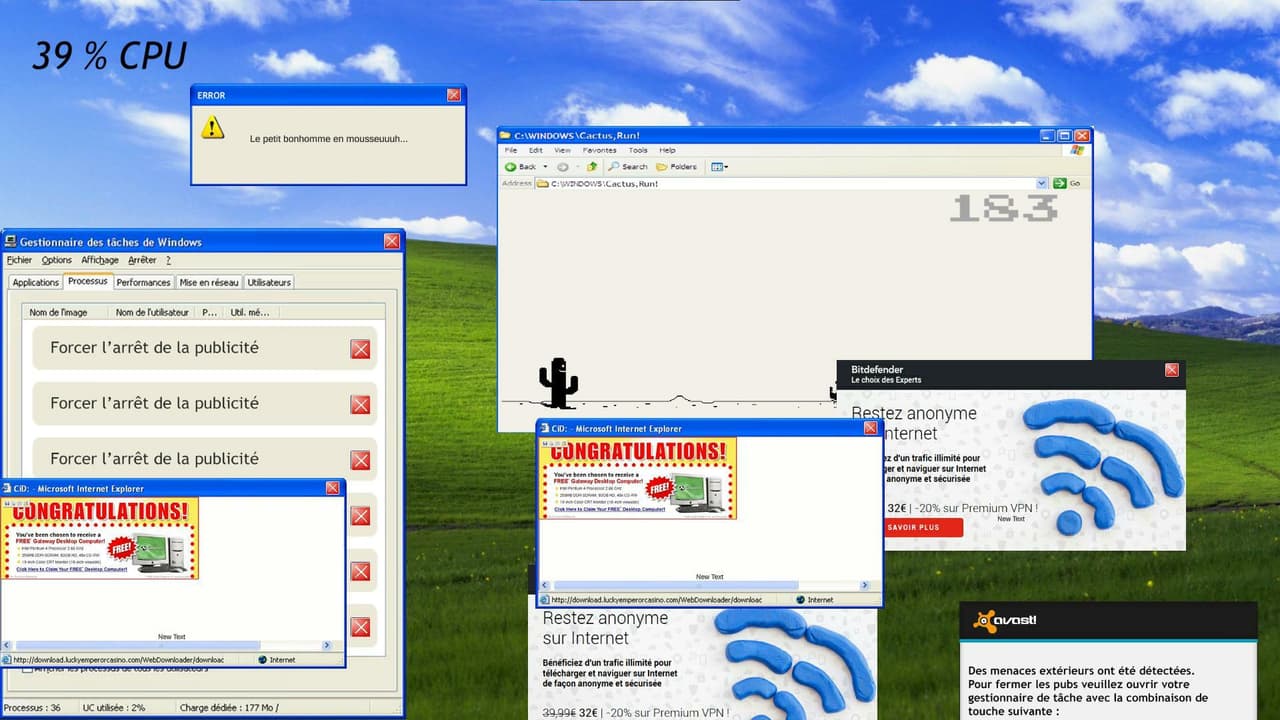Open the Favorites menu in Cactus,Run!

point(600,150)
